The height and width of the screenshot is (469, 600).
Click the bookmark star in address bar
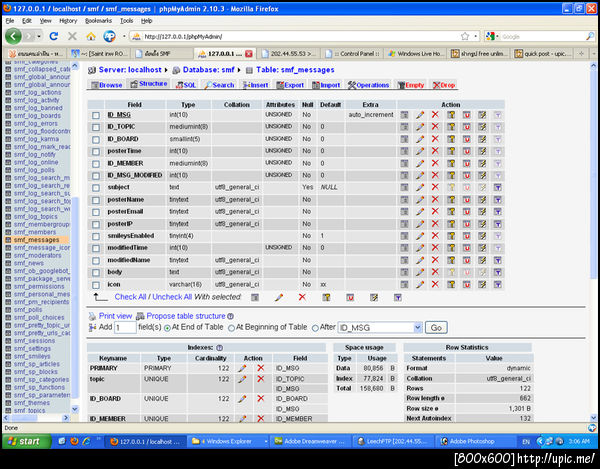(465, 36)
